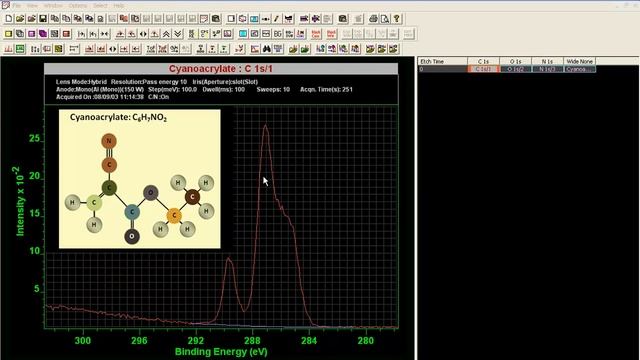Click the Save floppy disk icon
This screenshot has width=640, height=360.
[x=43, y=18]
